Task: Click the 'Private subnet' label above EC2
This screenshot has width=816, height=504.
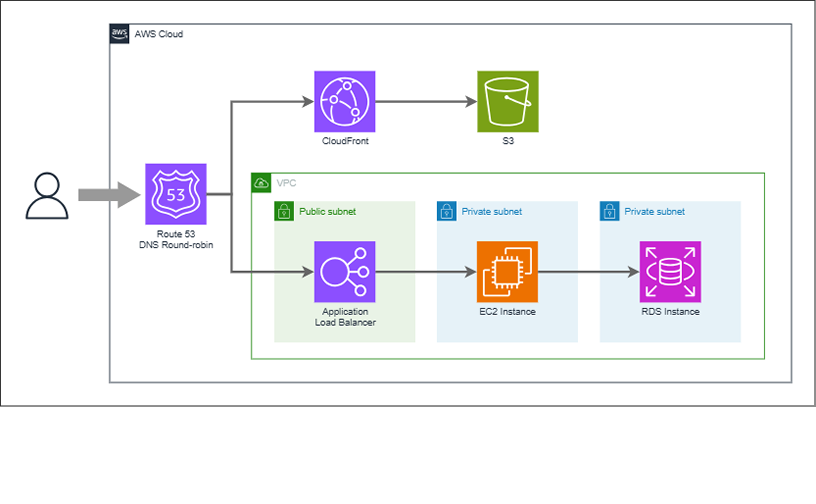Action: 492,211
